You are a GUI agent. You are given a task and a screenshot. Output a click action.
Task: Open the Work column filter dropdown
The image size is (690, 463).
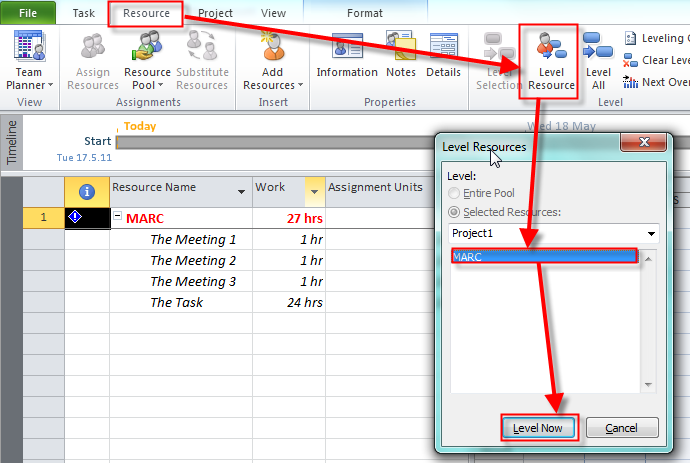point(315,191)
